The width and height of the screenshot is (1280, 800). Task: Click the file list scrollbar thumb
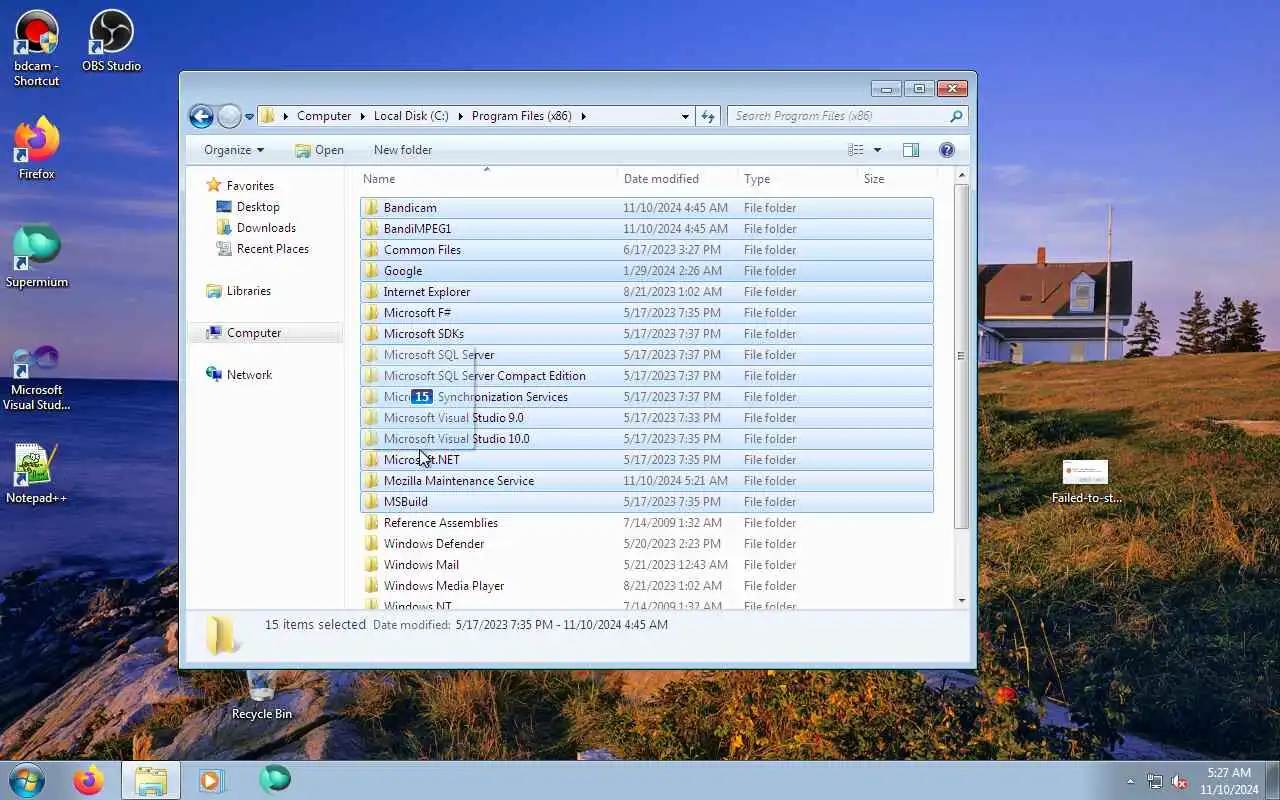[961, 357]
